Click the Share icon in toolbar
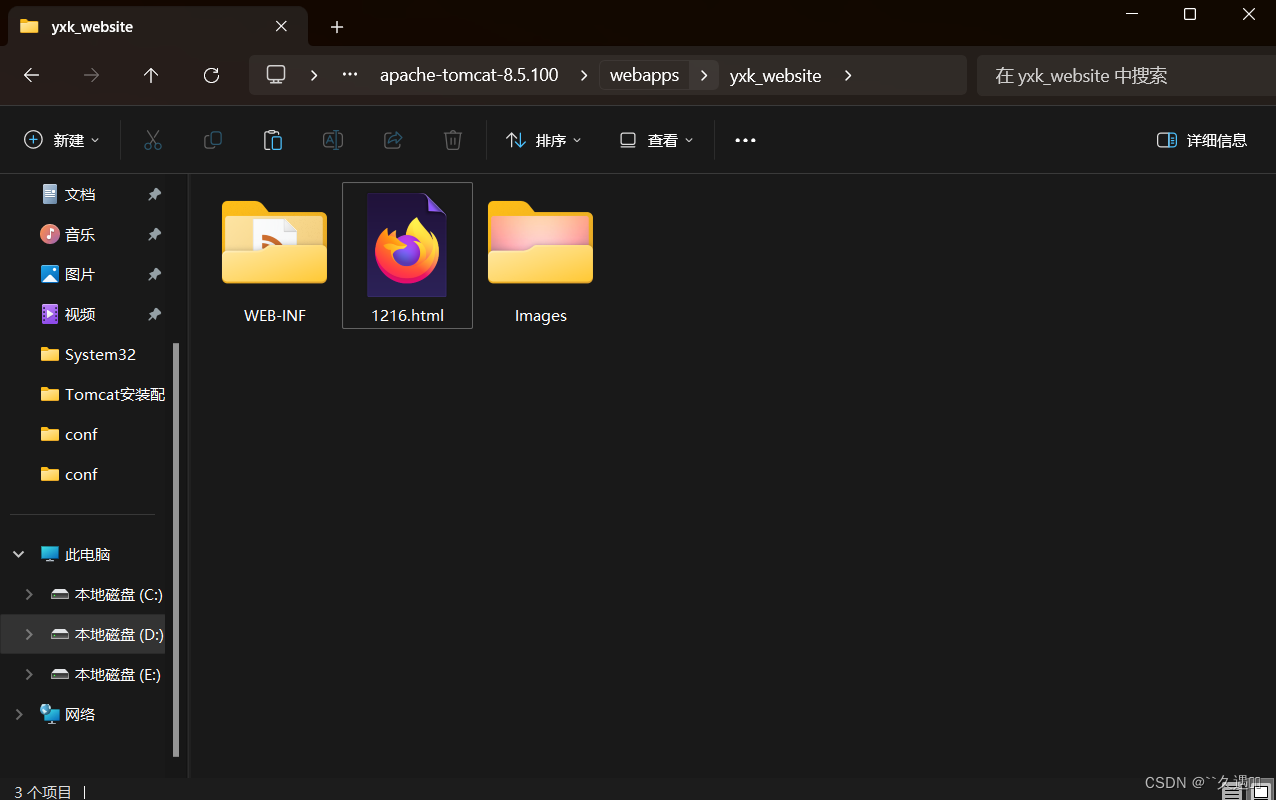 click(393, 141)
